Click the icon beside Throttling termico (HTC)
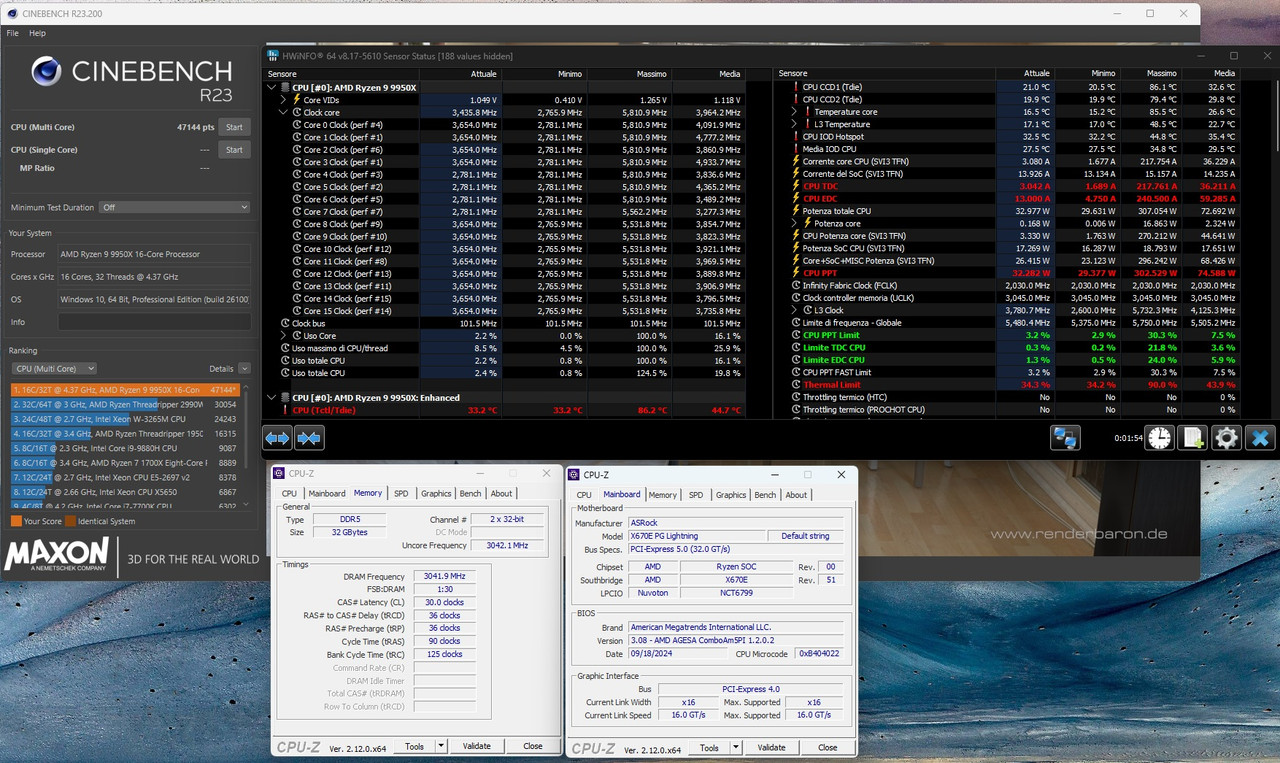 [797, 397]
